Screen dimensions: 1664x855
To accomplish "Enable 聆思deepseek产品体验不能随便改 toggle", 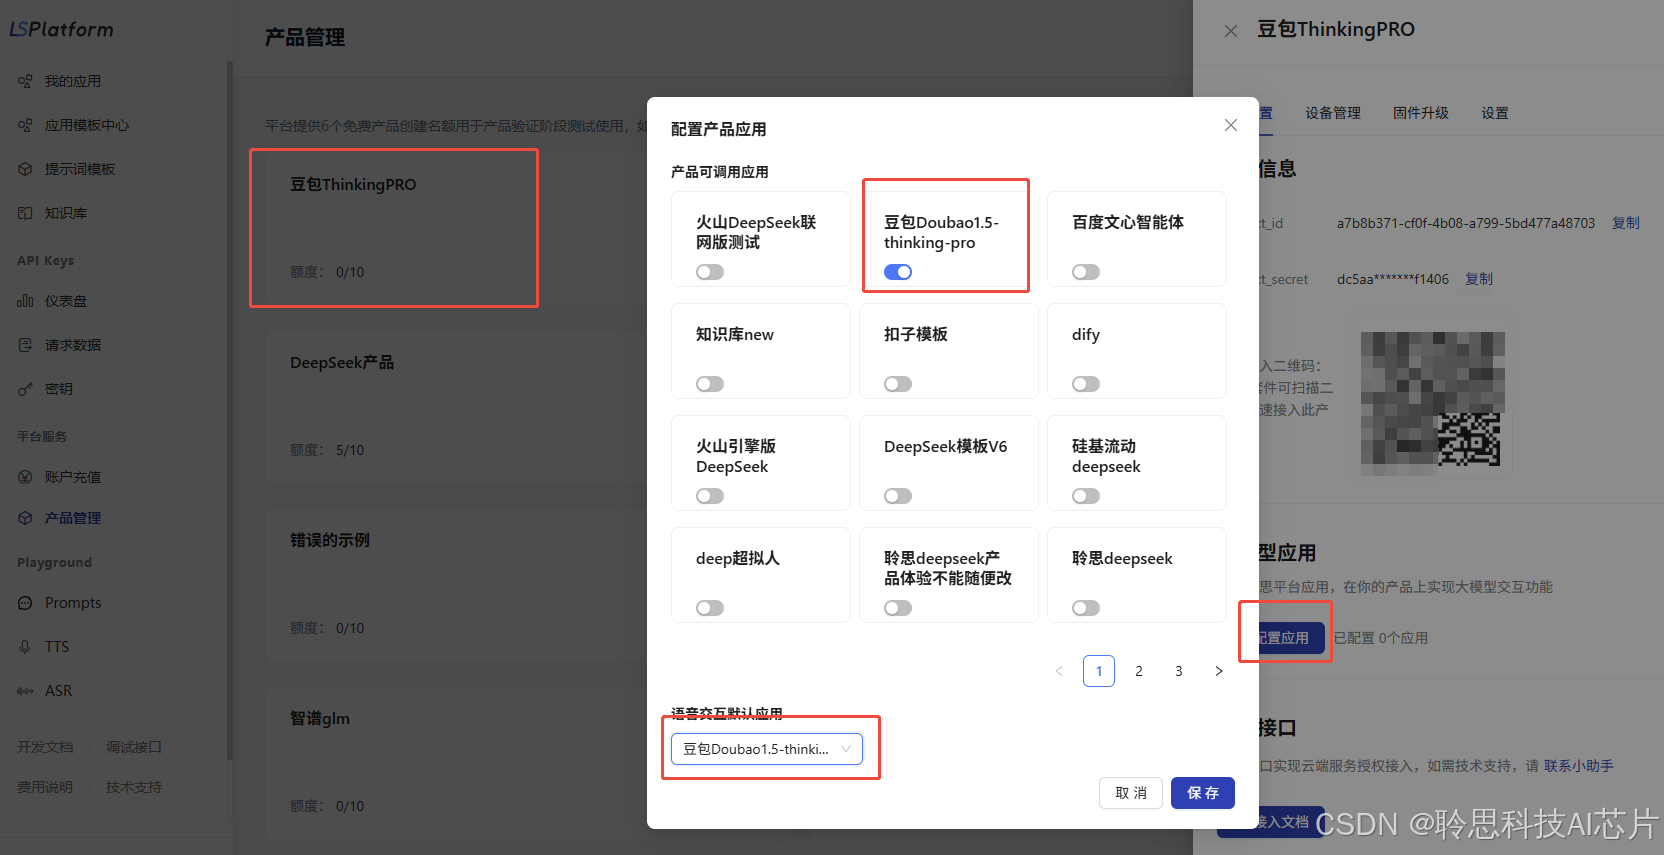I will 898,608.
